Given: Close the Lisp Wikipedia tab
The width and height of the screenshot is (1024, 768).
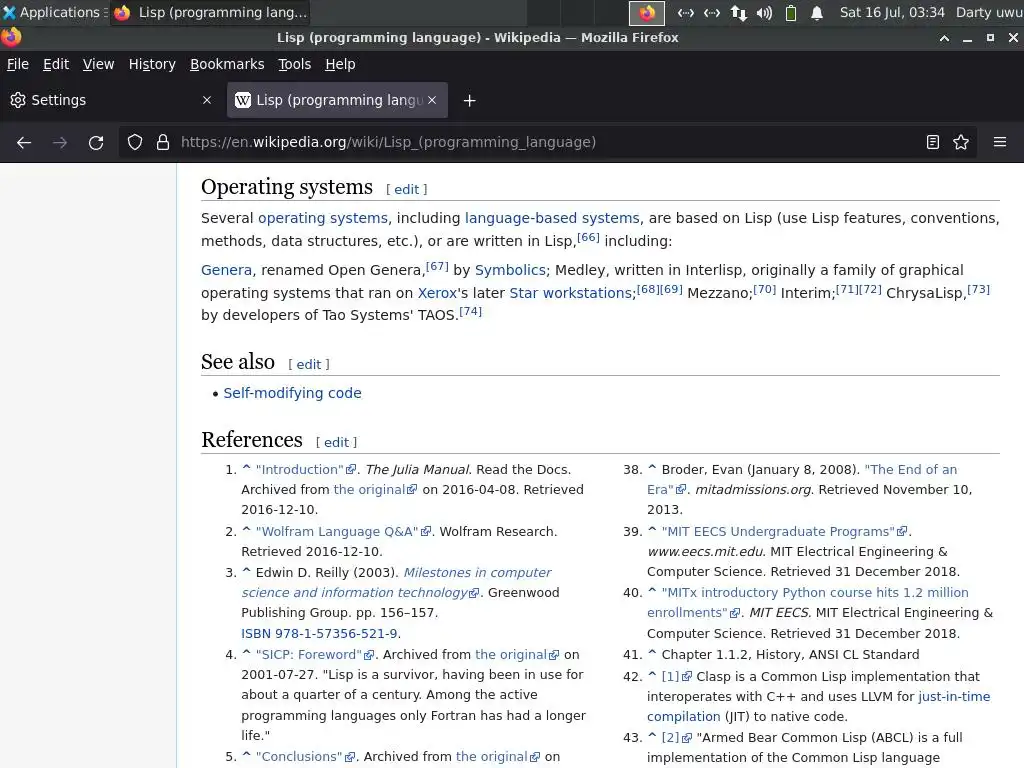Looking at the screenshot, I should coord(432,100).
